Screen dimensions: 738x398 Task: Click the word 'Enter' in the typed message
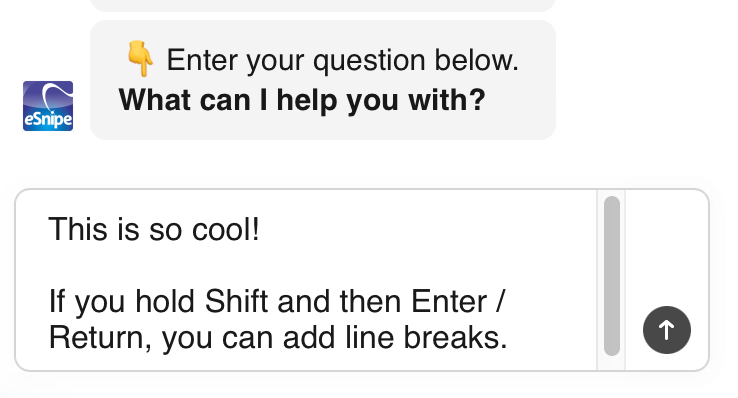[449, 301]
